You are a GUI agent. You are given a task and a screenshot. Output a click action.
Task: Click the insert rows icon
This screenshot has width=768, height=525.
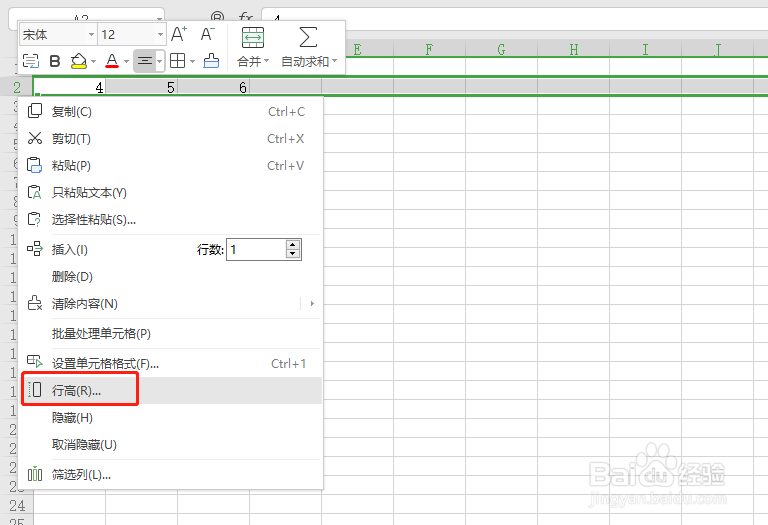(x=35, y=249)
